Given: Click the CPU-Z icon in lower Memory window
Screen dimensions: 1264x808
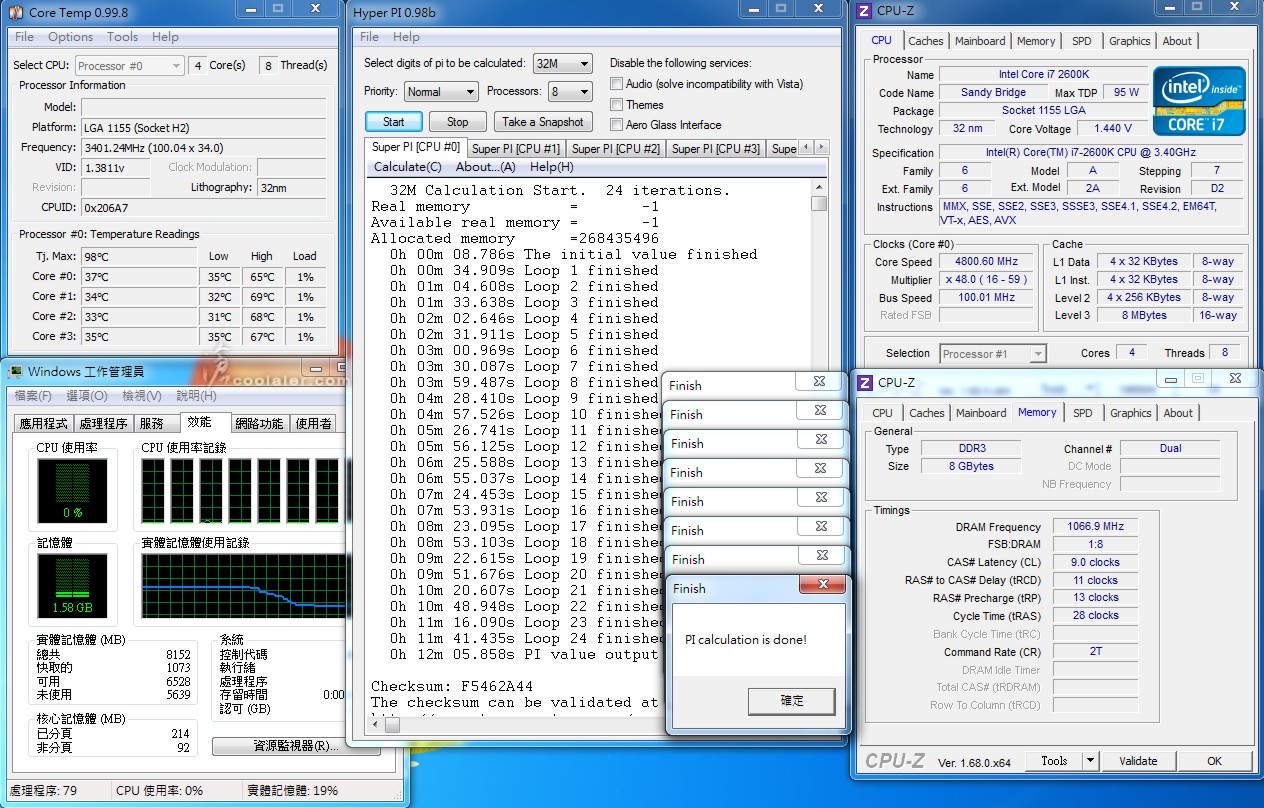Looking at the screenshot, I should point(864,382).
